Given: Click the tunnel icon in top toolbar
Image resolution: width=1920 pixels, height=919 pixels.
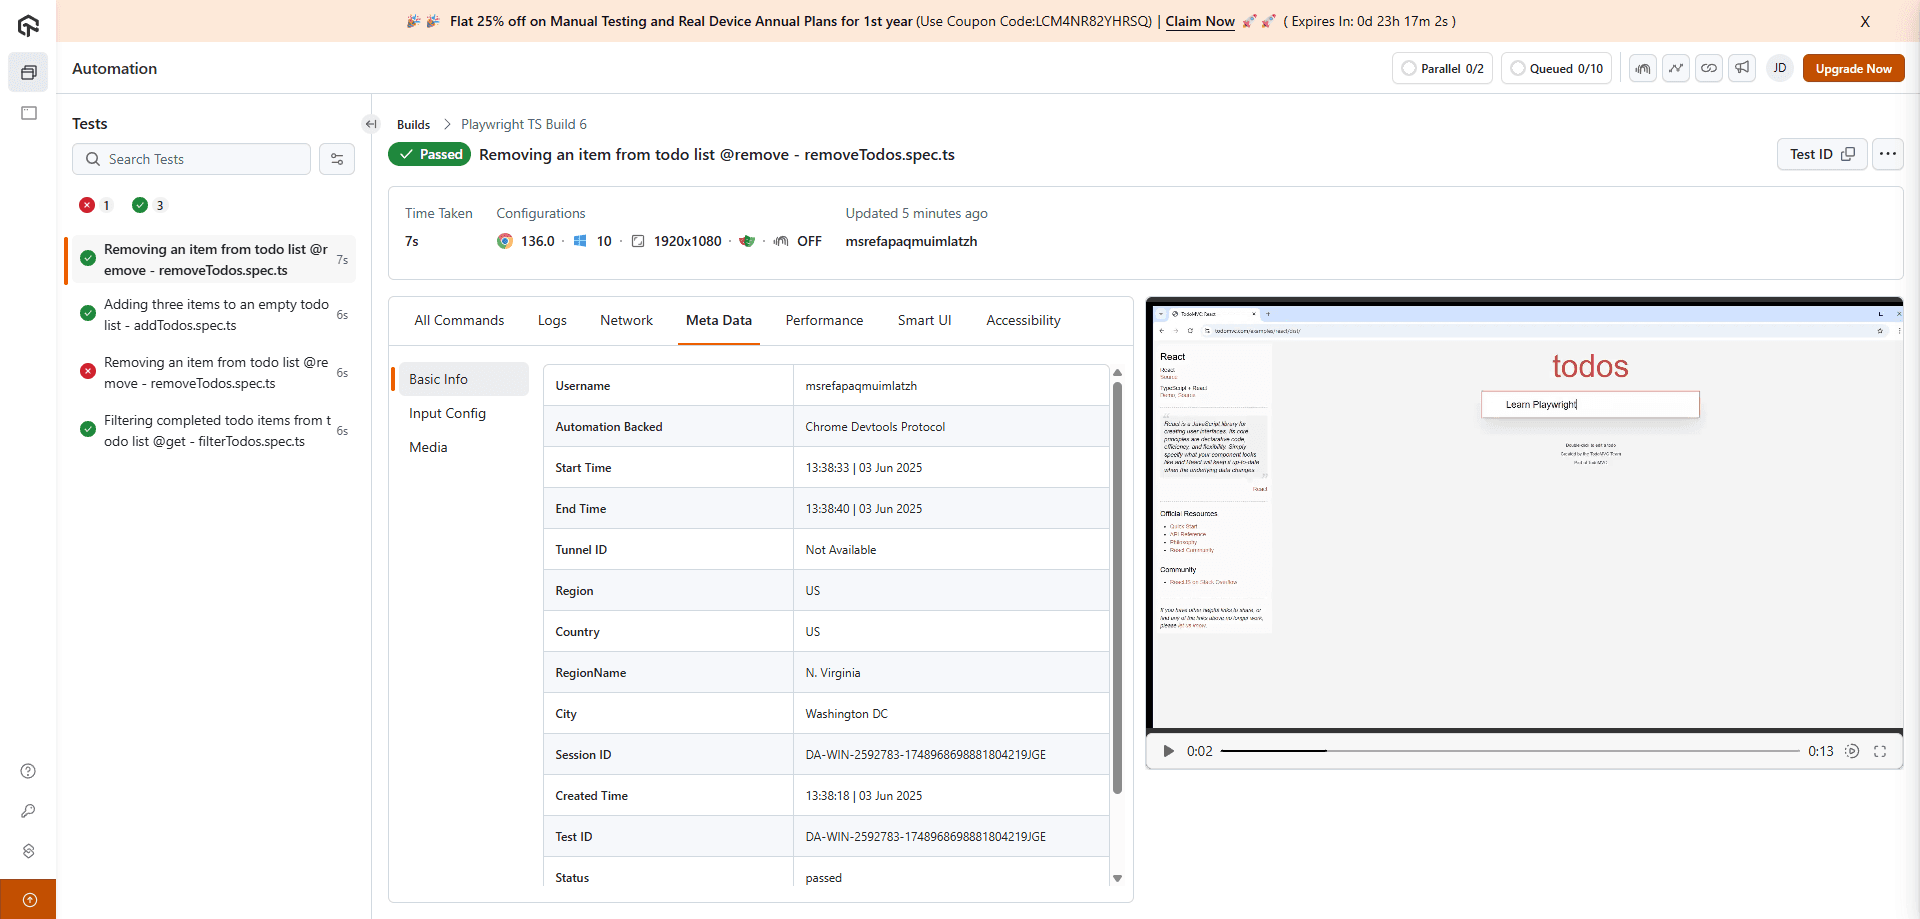Looking at the screenshot, I should point(1643,68).
